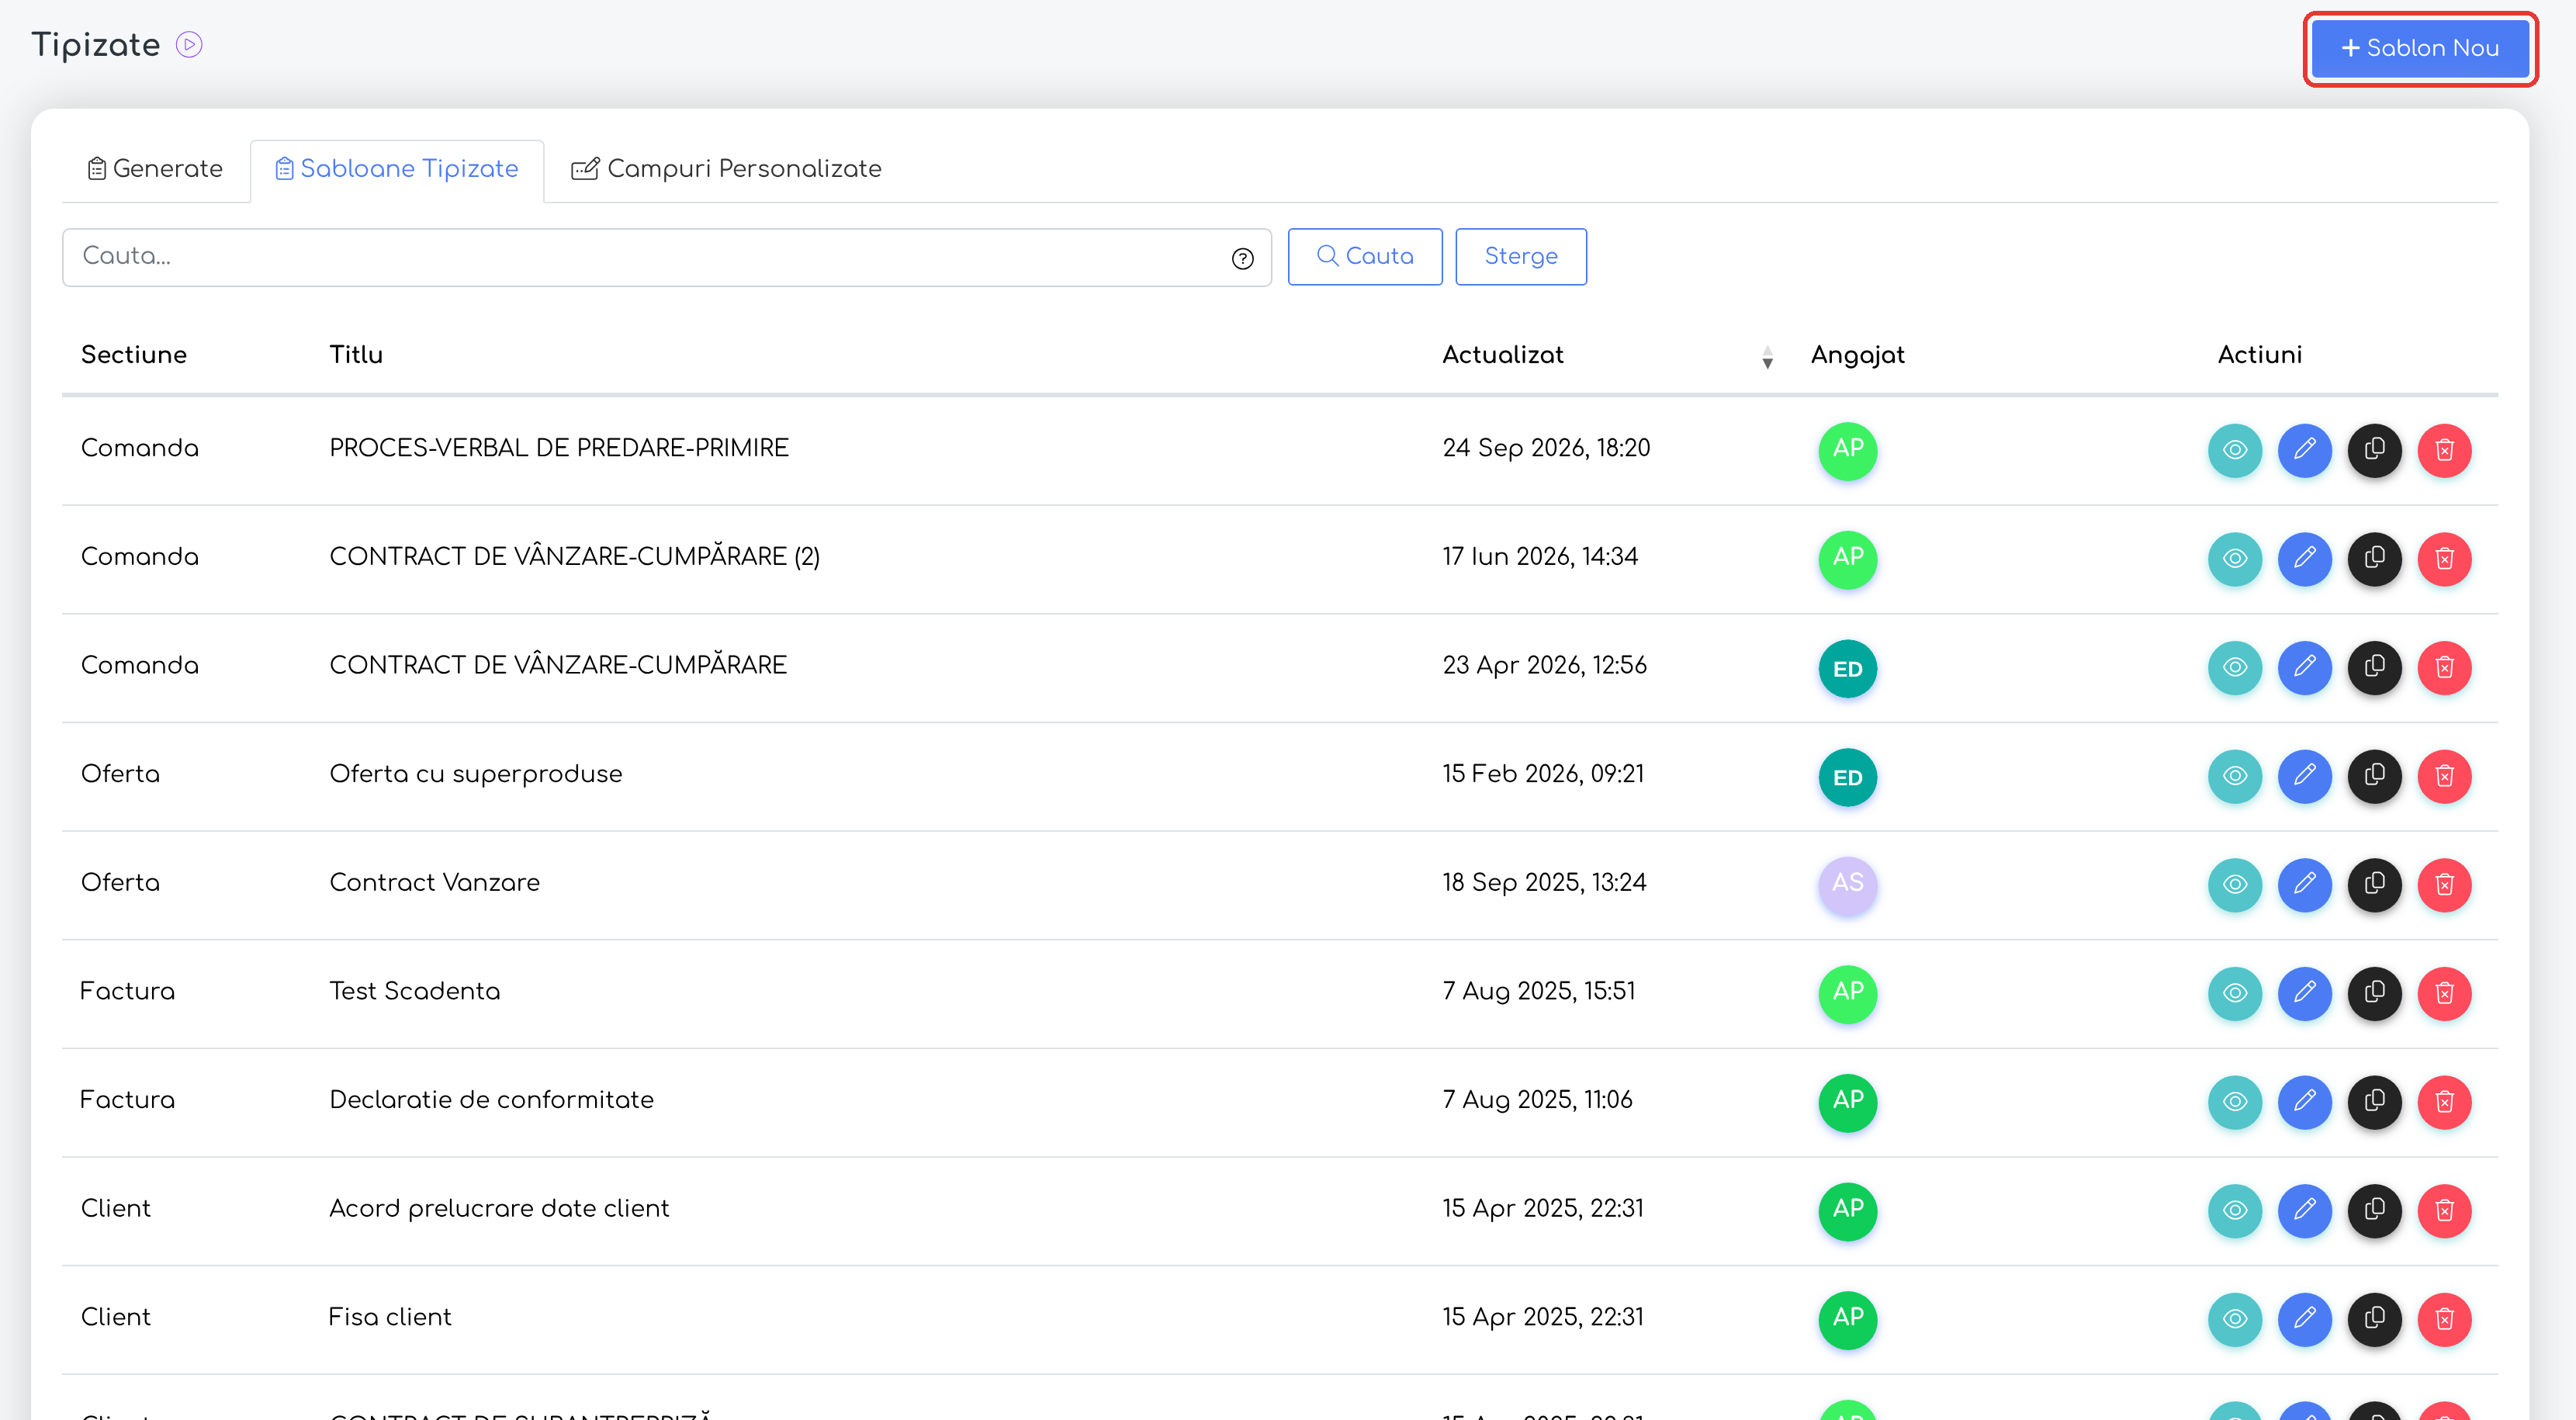Delete the Test Scadenta template
2576x1420 pixels.
tap(2444, 995)
